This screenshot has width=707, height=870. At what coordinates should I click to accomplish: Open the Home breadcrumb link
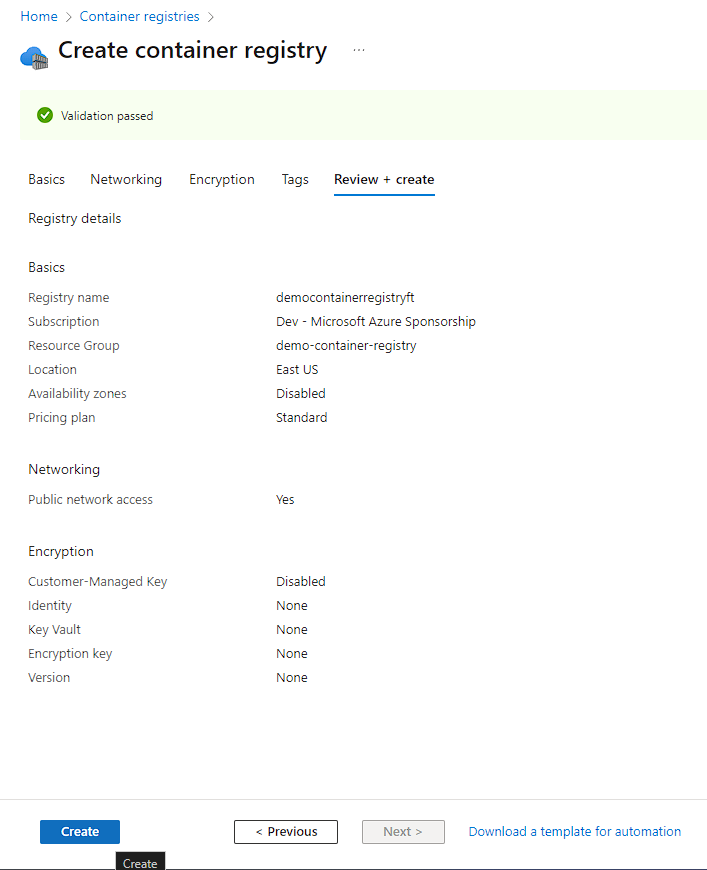pos(38,17)
